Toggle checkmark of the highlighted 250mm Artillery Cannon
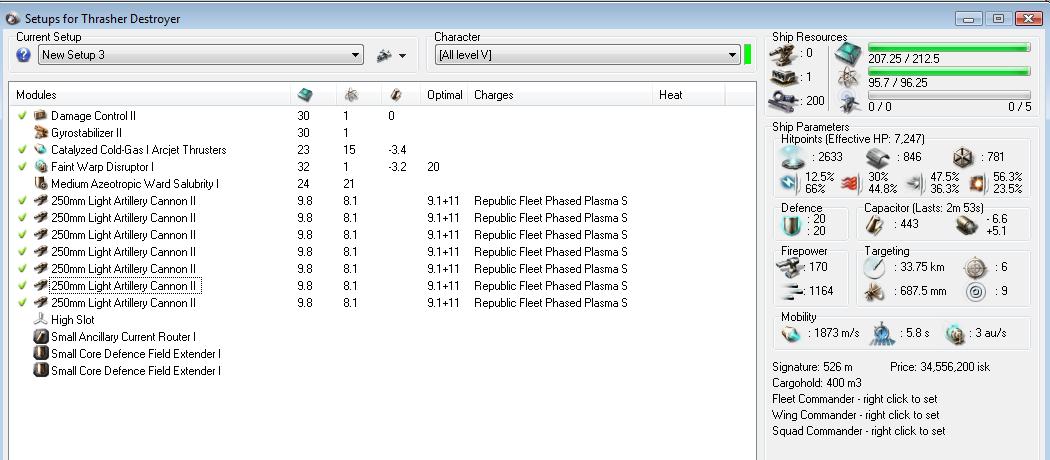 tap(22, 286)
